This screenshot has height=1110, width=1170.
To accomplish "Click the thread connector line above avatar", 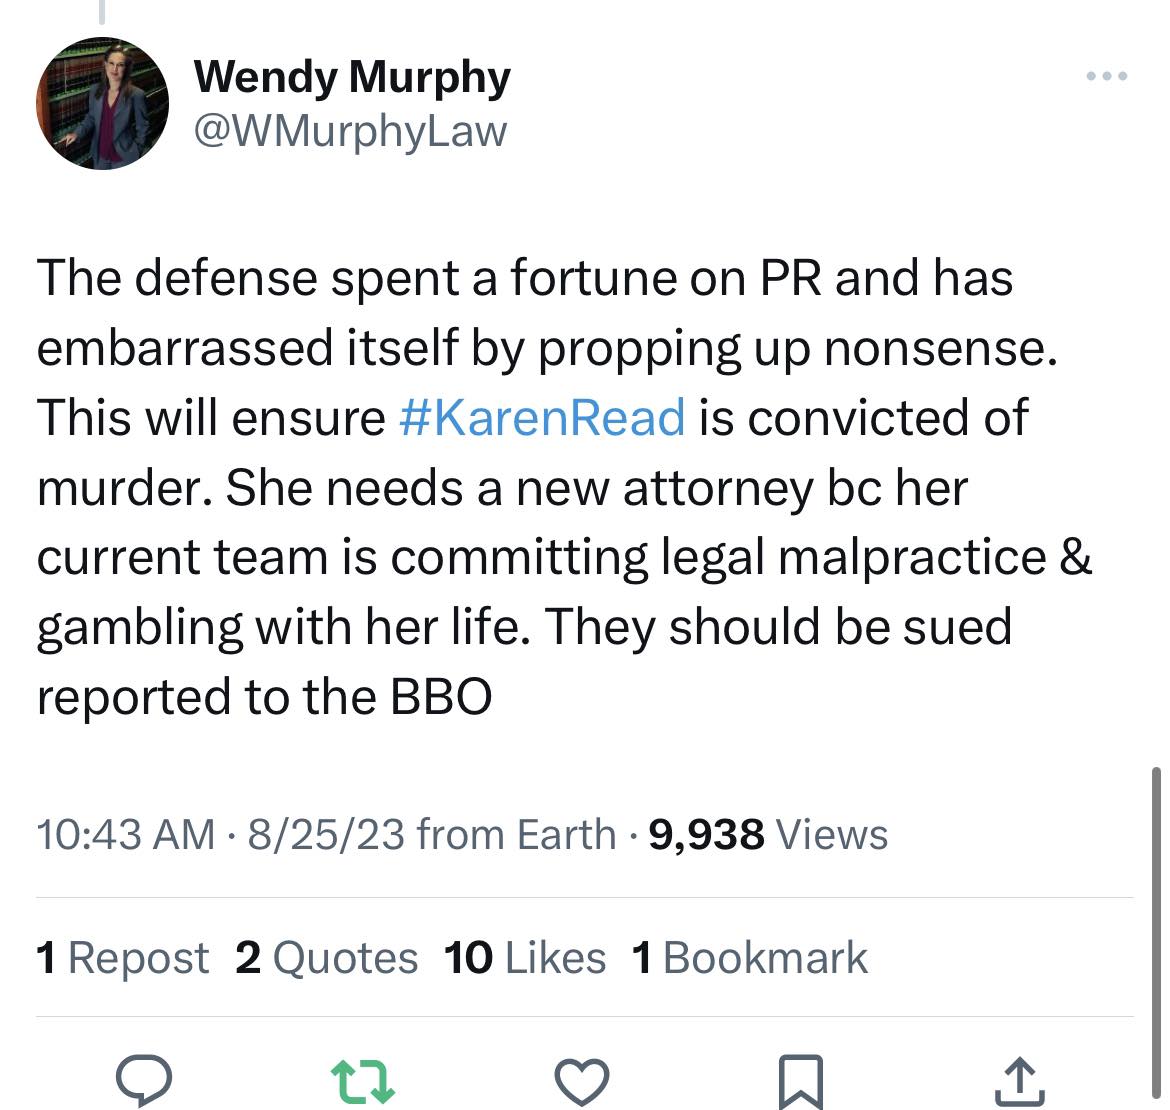I will tap(102, 12).
